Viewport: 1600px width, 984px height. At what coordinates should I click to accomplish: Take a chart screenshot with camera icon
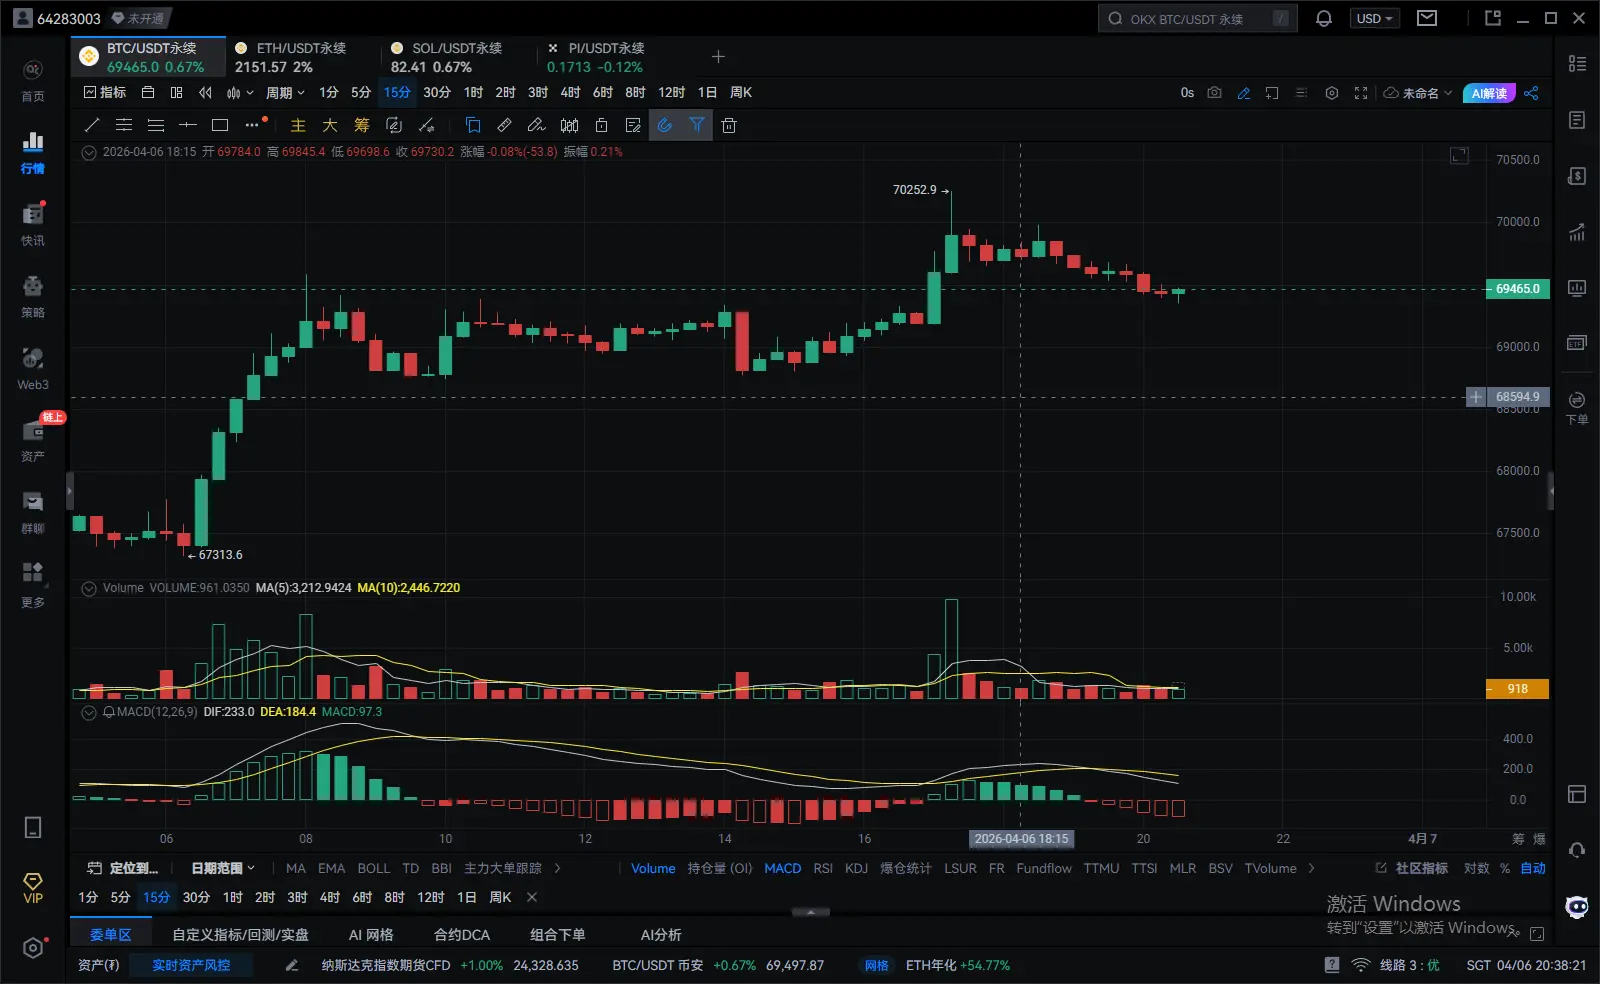pos(1214,93)
